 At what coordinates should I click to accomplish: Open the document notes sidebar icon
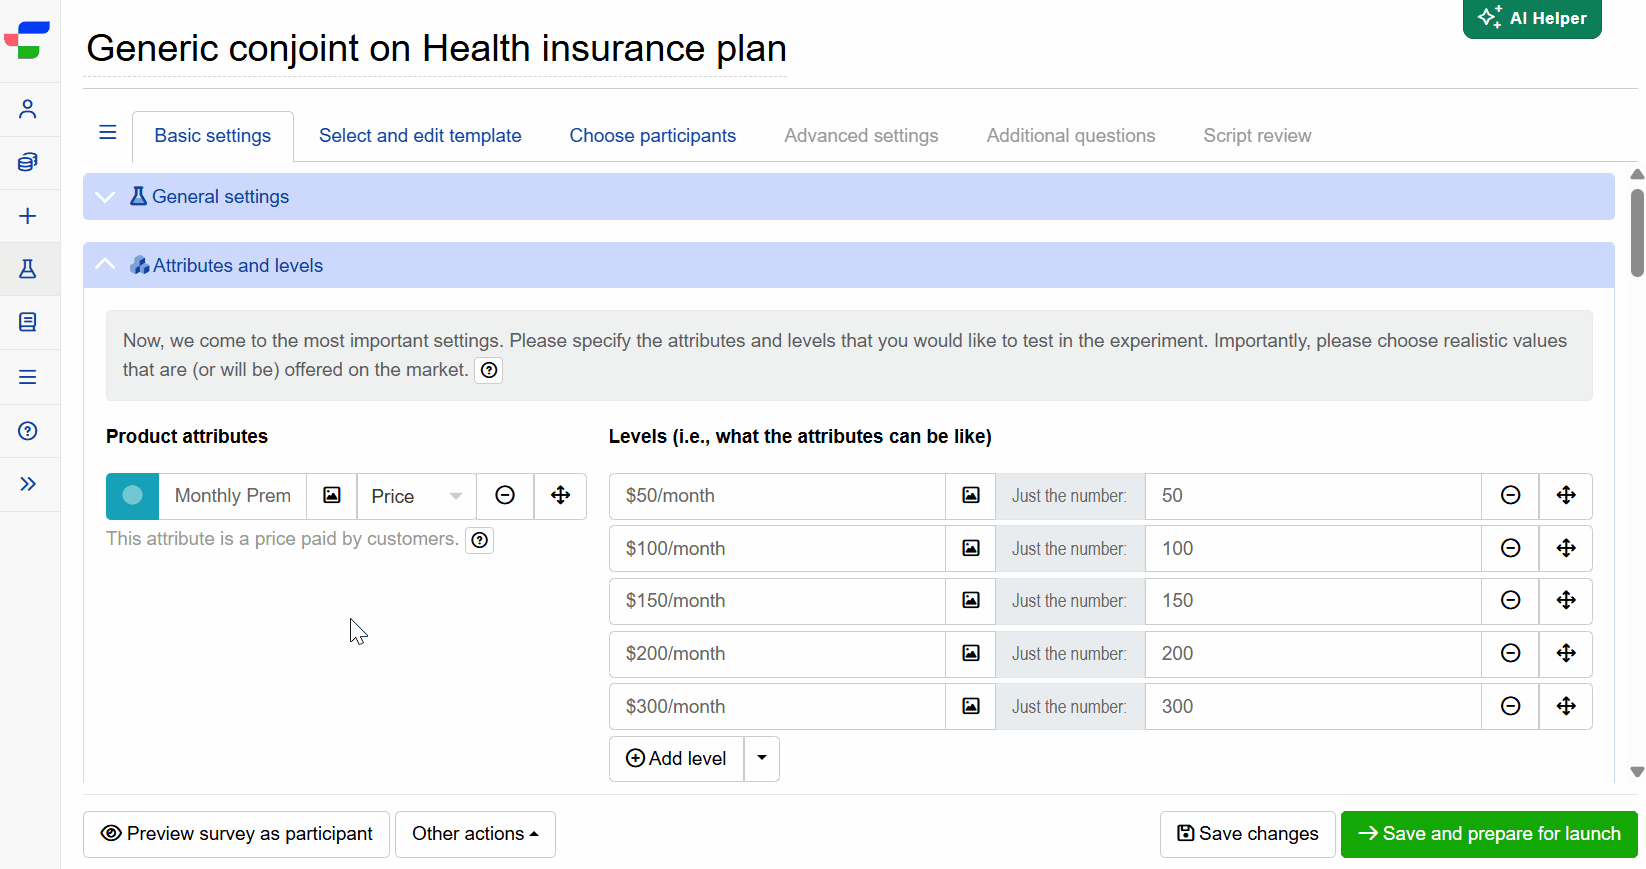coord(28,322)
